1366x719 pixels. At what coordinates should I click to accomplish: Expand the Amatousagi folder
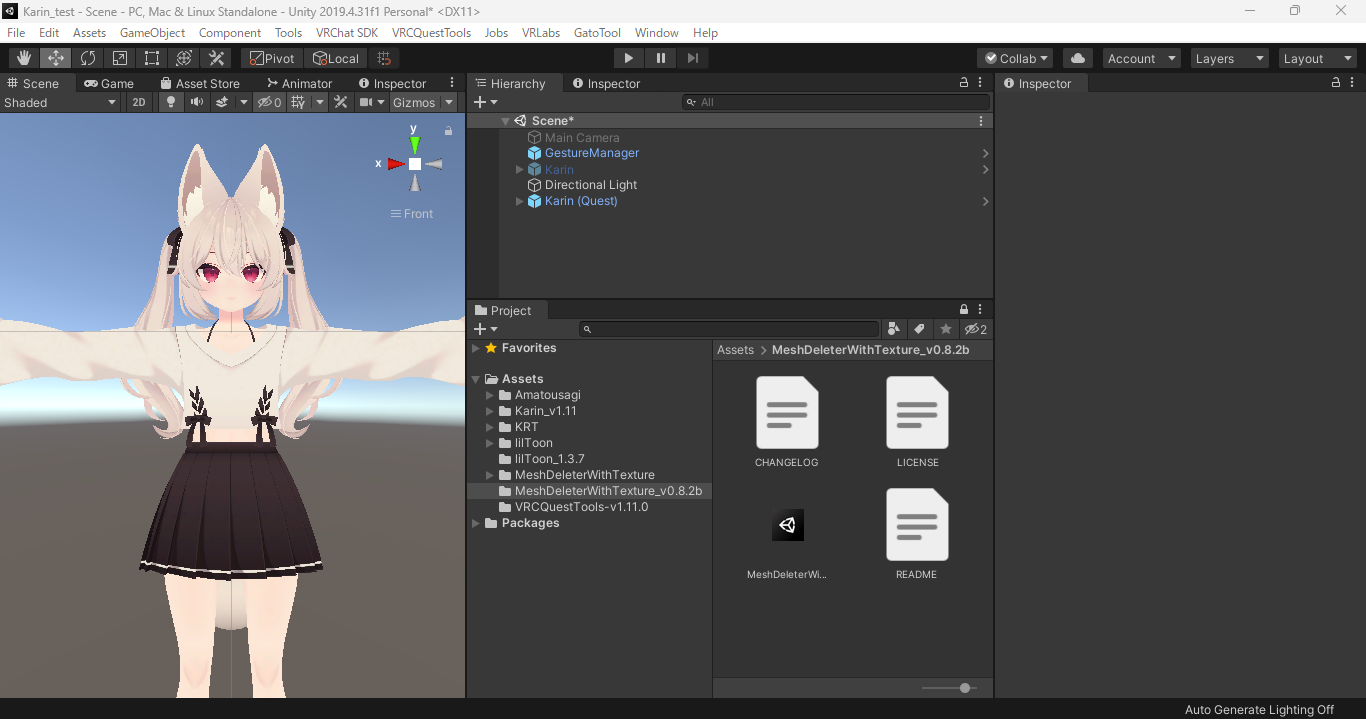[x=490, y=395]
